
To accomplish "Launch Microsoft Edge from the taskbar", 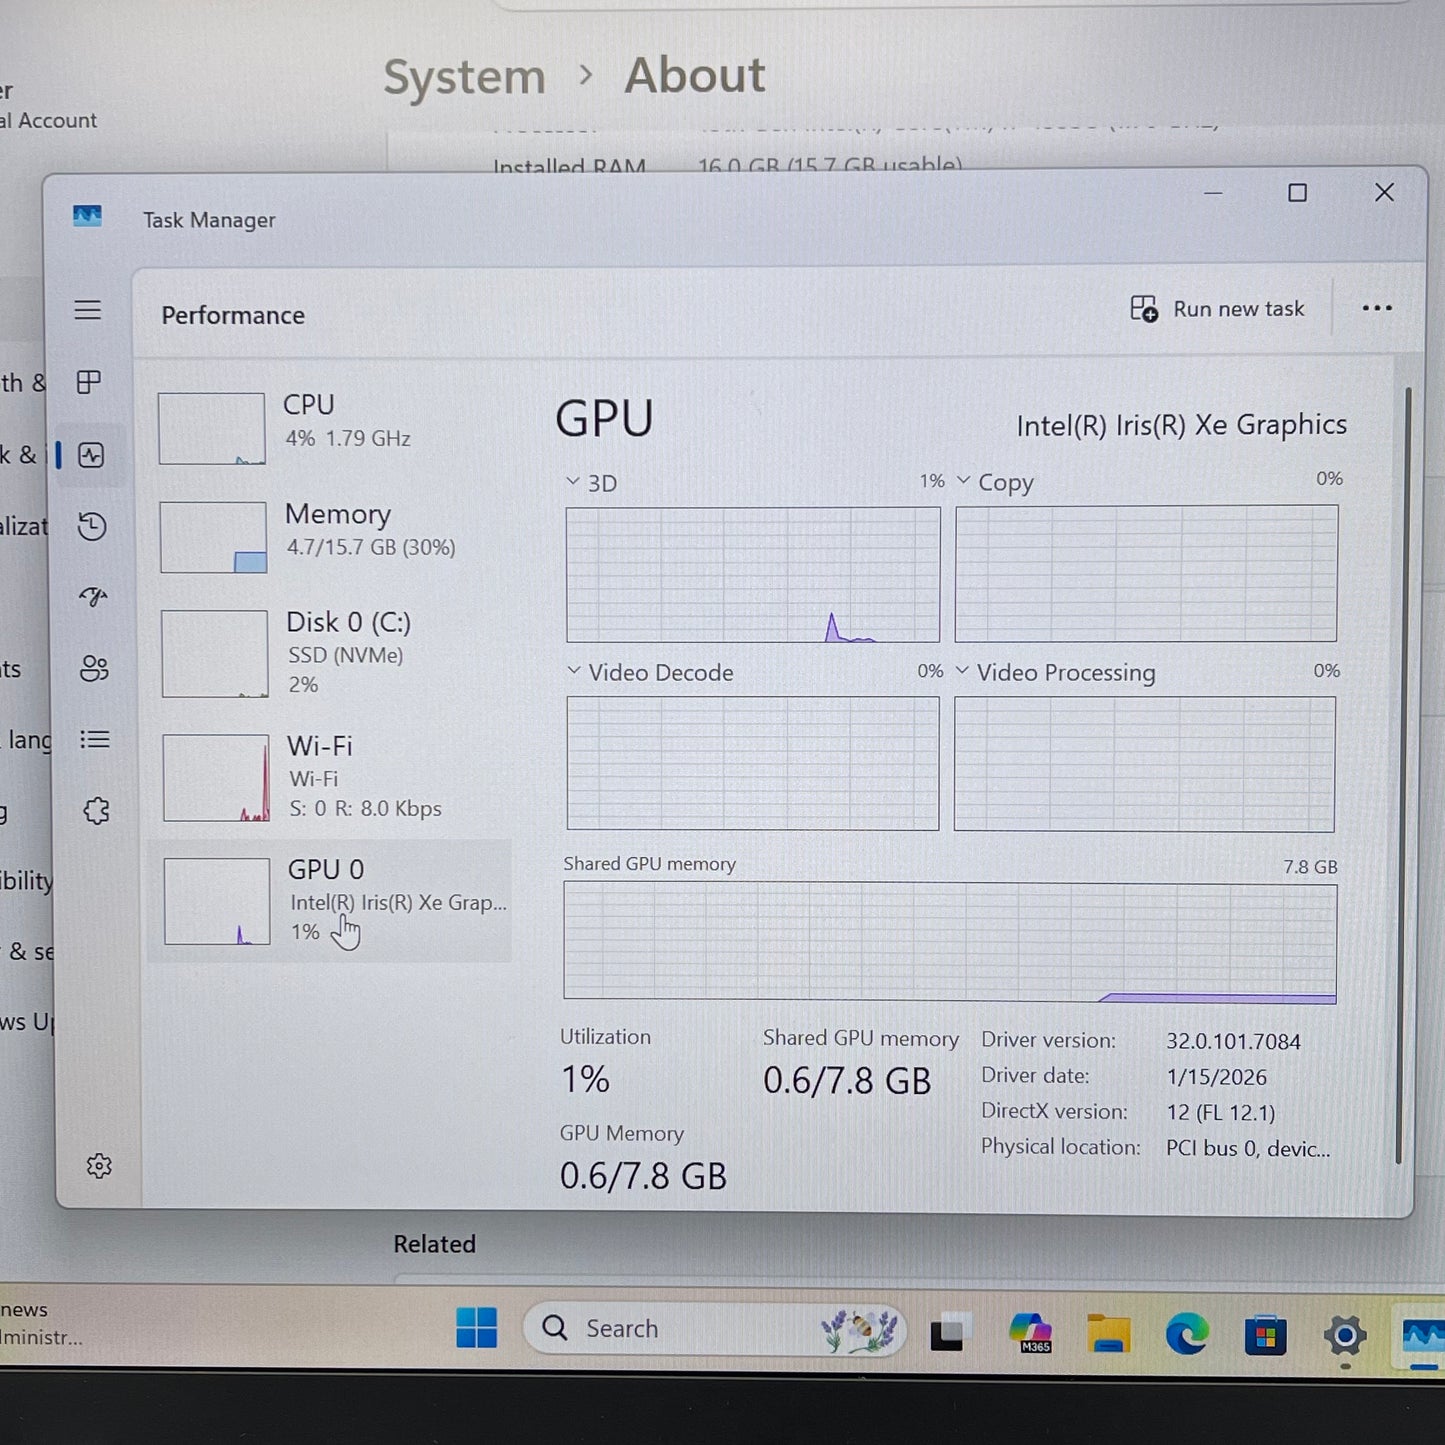I will tap(1187, 1335).
